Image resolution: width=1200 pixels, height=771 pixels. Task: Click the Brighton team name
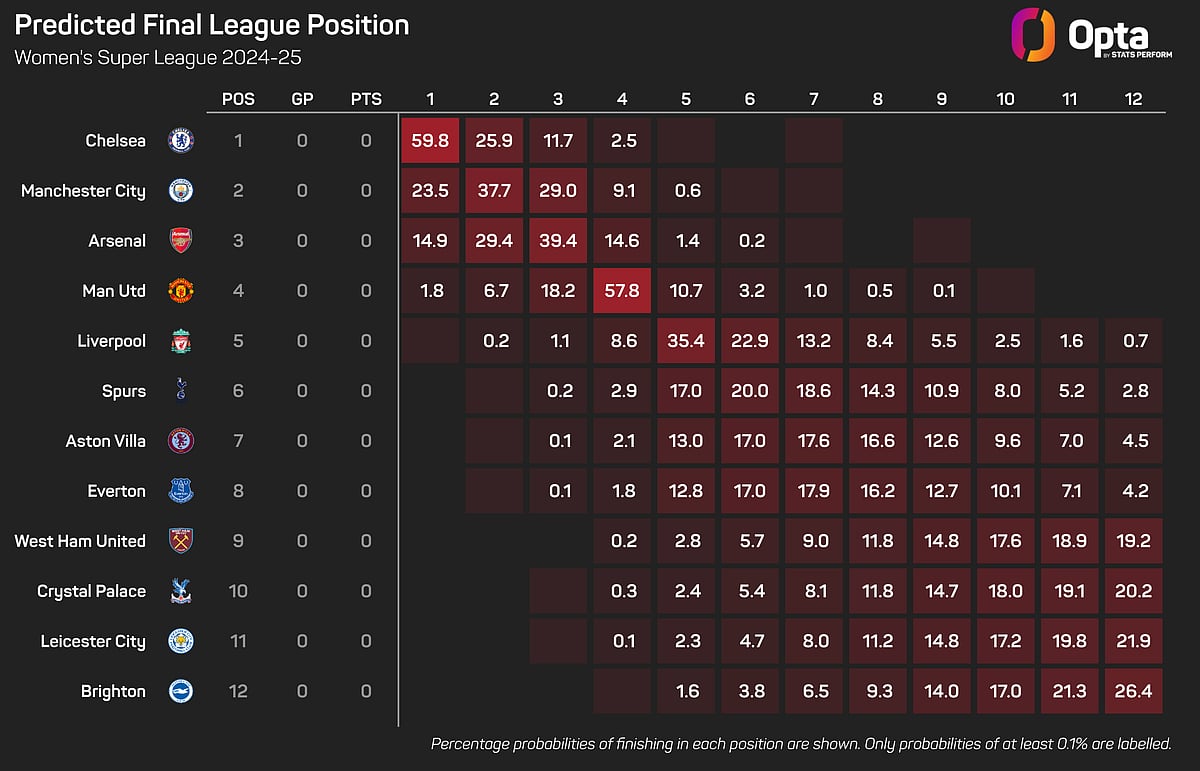(114, 691)
